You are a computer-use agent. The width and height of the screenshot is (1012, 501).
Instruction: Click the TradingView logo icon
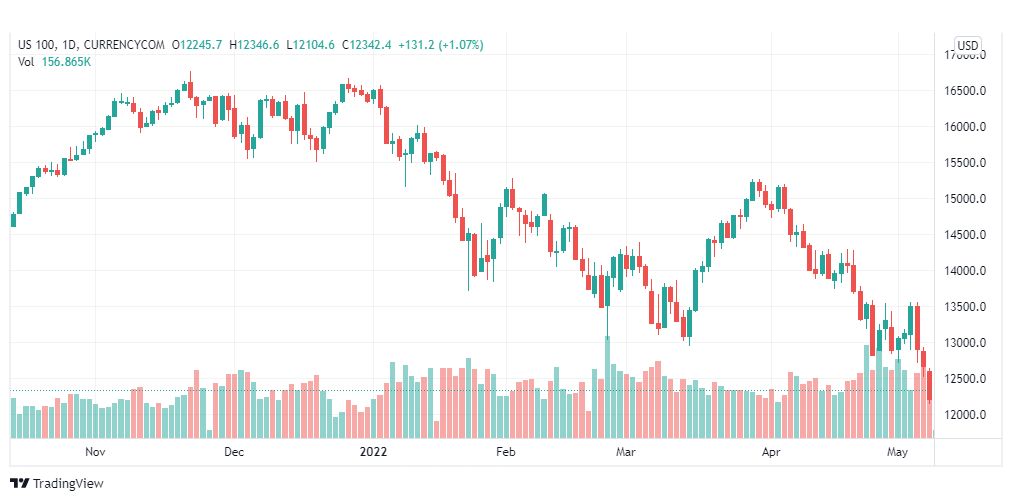20,483
